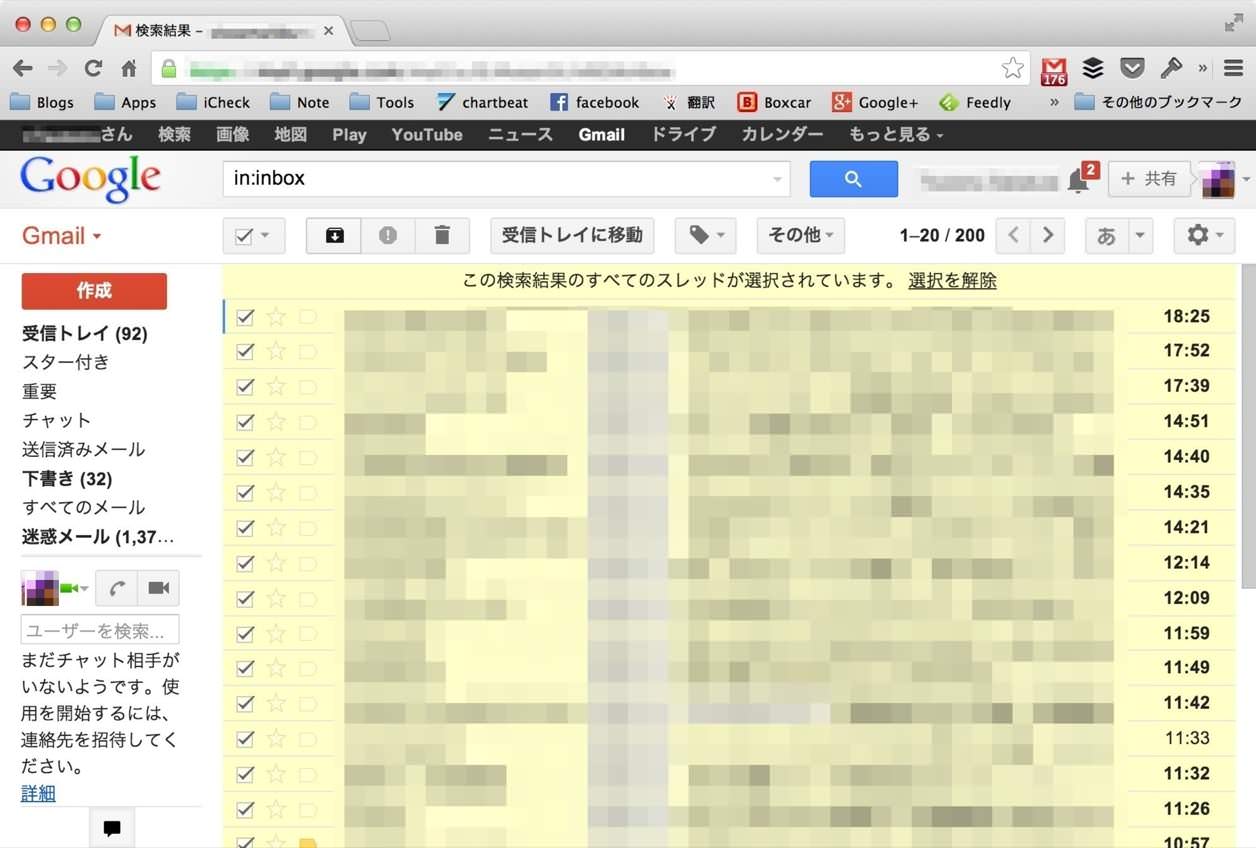1256x848 pixels.
Task: Open カレンダー in Google bar
Action: [782, 134]
